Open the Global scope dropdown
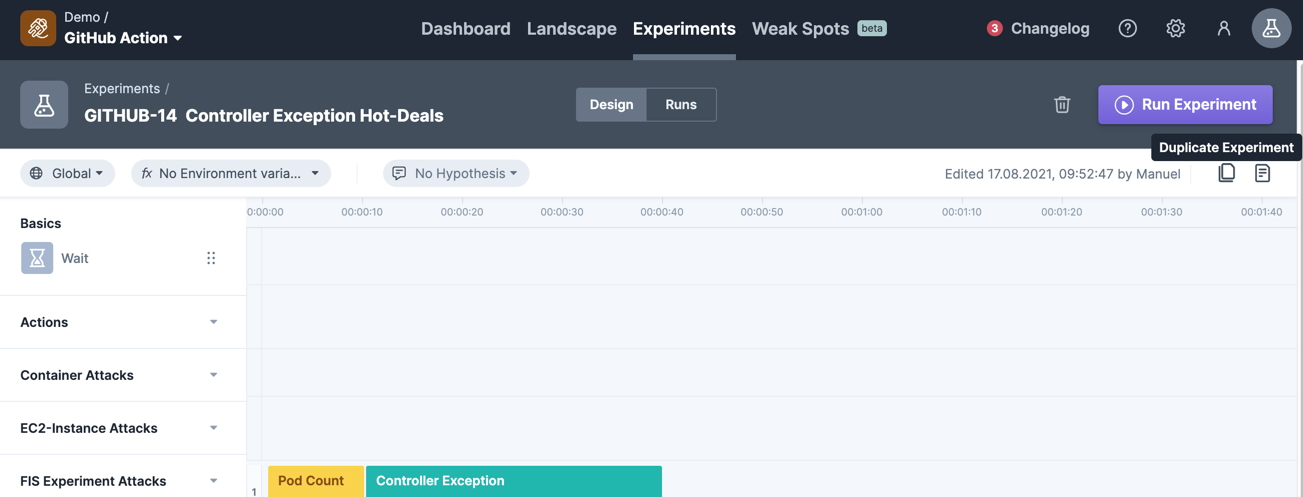 67,173
